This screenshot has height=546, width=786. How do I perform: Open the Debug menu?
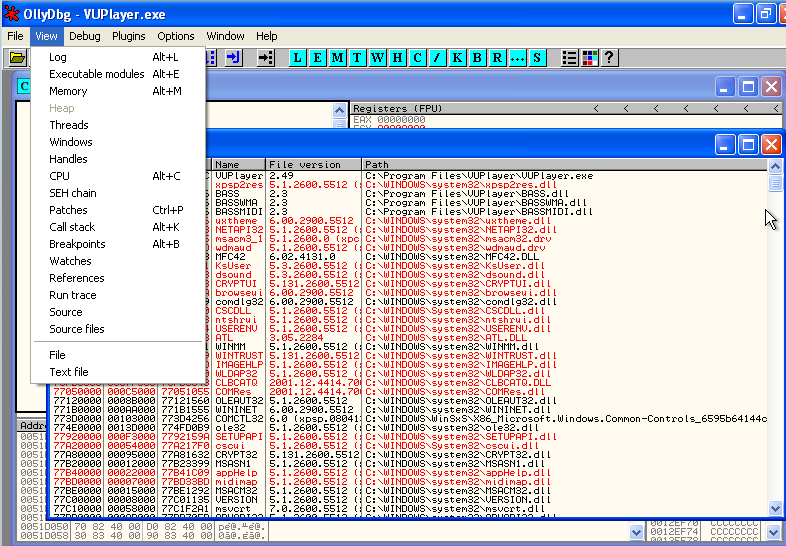click(x=85, y=36)
